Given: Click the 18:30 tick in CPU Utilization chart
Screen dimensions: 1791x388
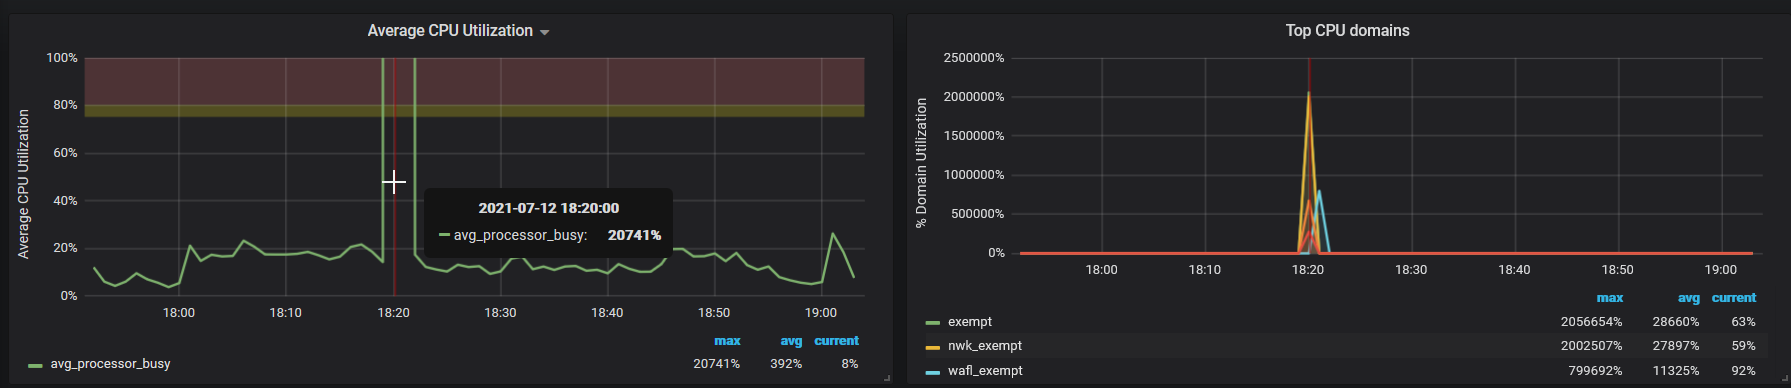Looking at the screenshot, I should [x=500, y=313].
